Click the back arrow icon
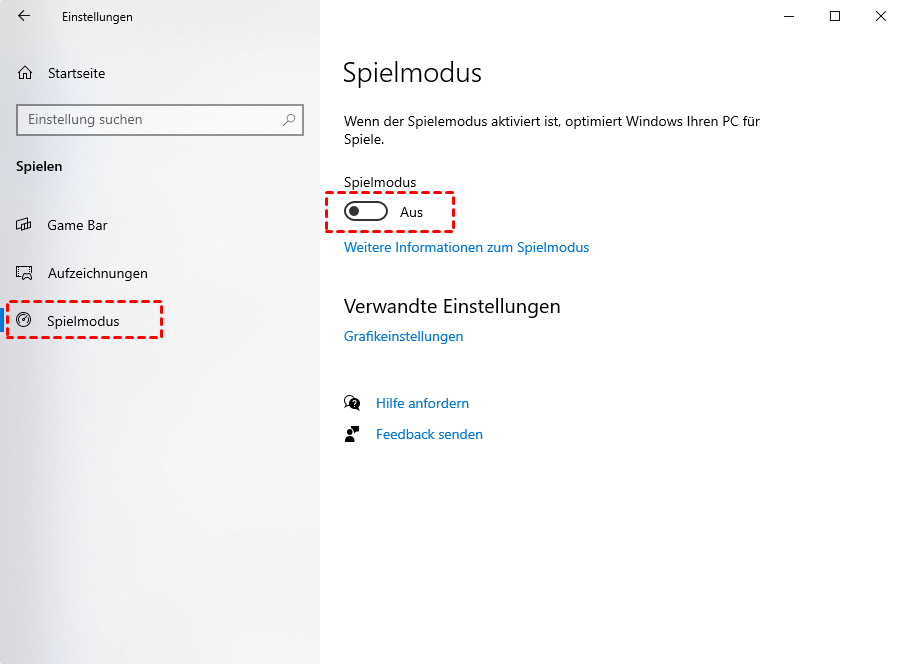904x664 pixels. click(24, 16)
